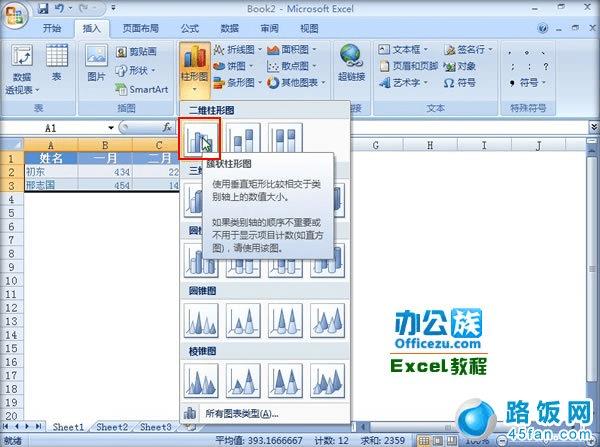Image resolution: width=600 pixels, height=447 pixels.
Task: Click cell containing 姓名 in row 1
Action: tap(51, 158)
